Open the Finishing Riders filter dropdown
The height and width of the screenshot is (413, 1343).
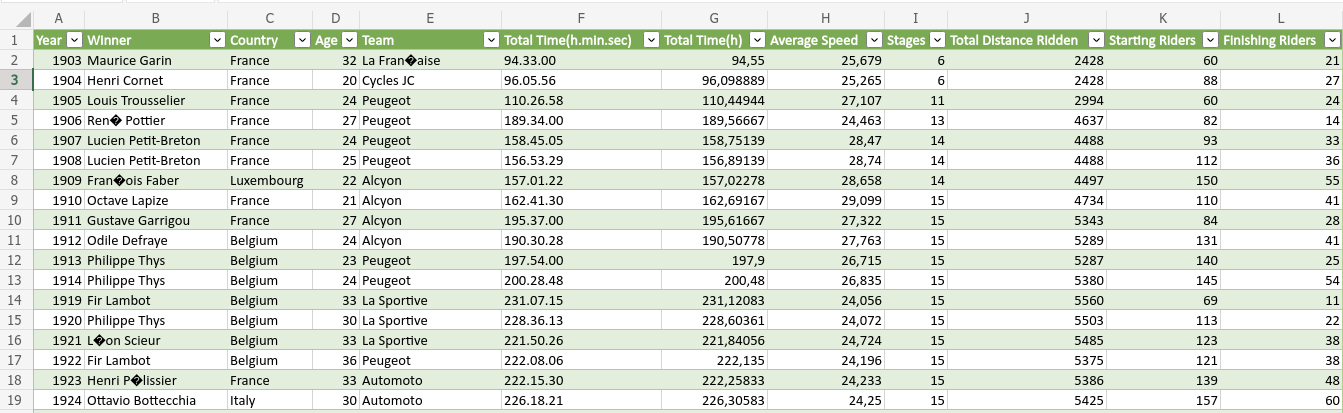(x=1331, y=40)
